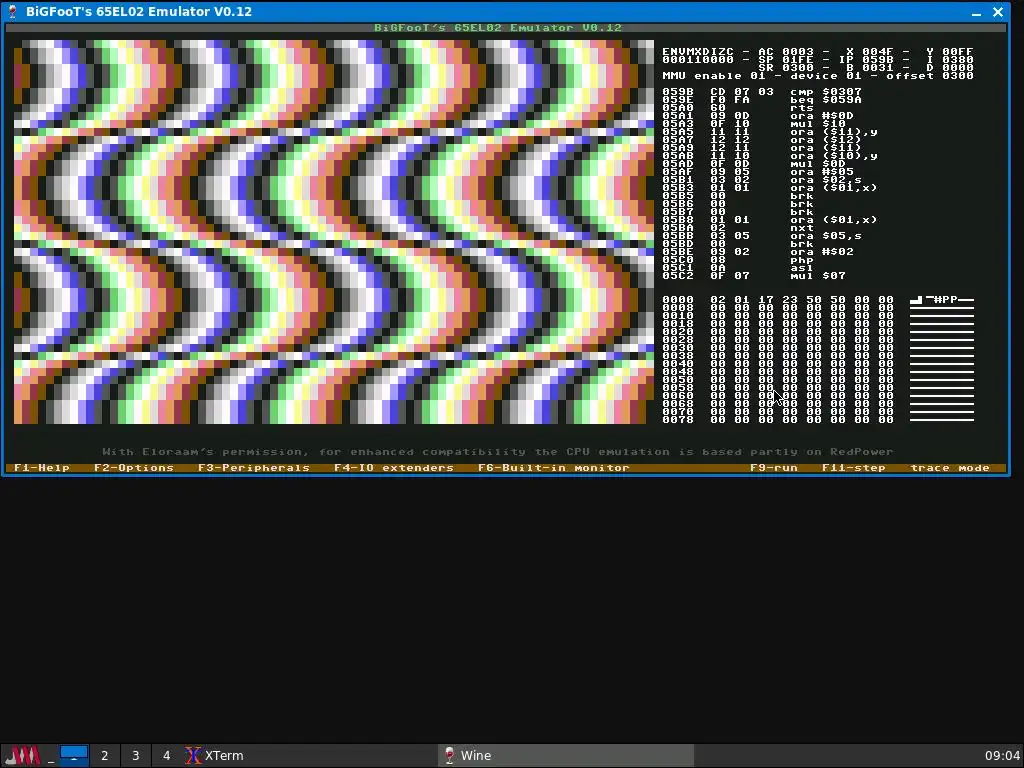Viewport: 1024px width, 768px height.
Task: Select the disassembly line cmp $0307
Action: pyautogui.click(x=762, y=91)
